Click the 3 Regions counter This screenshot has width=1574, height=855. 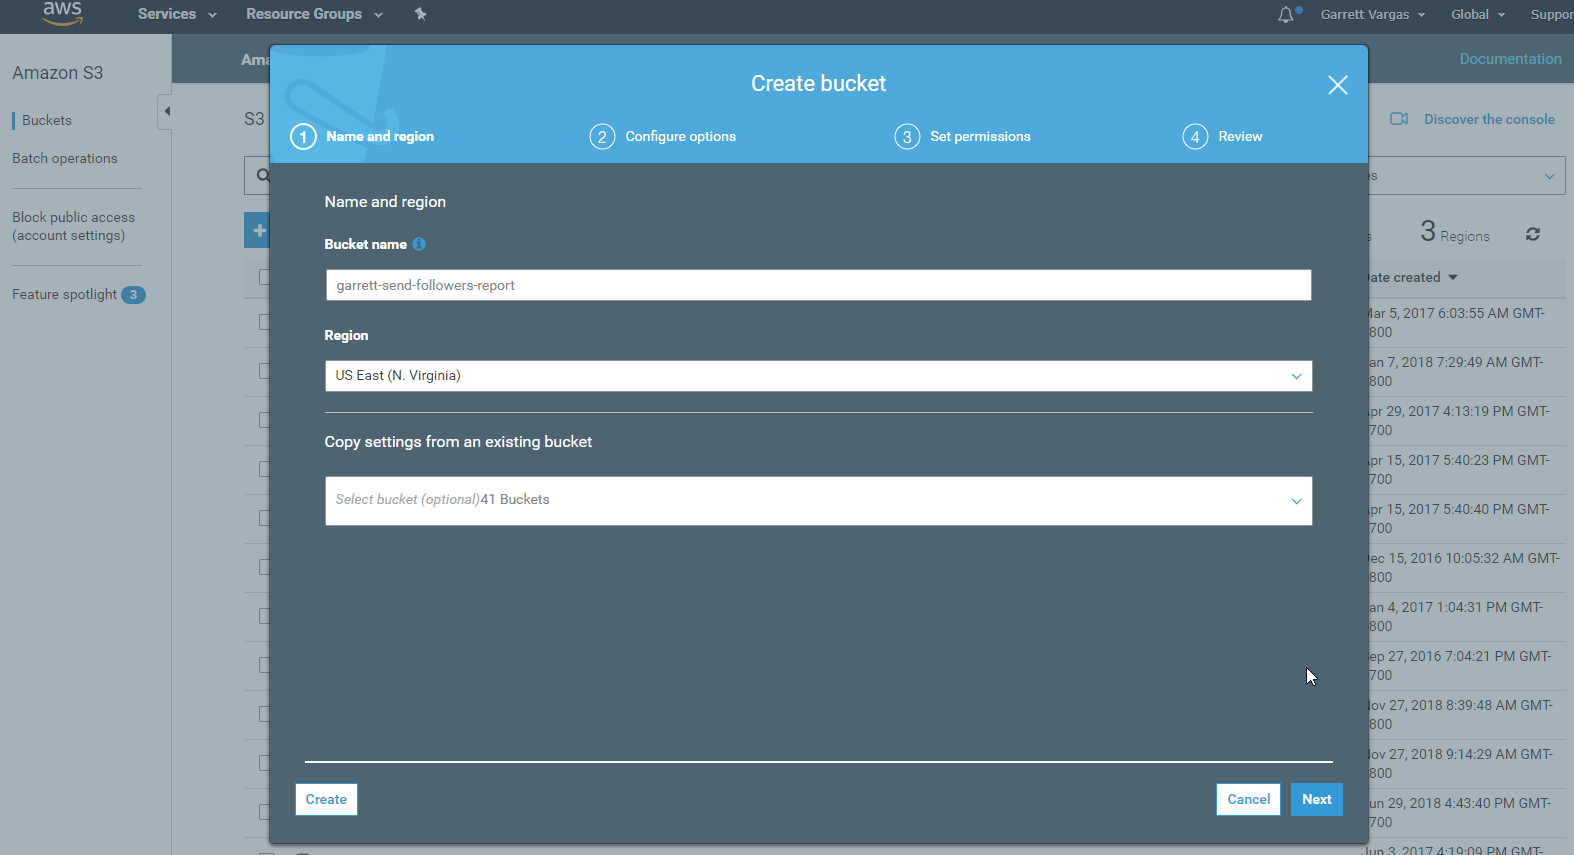1455,233
